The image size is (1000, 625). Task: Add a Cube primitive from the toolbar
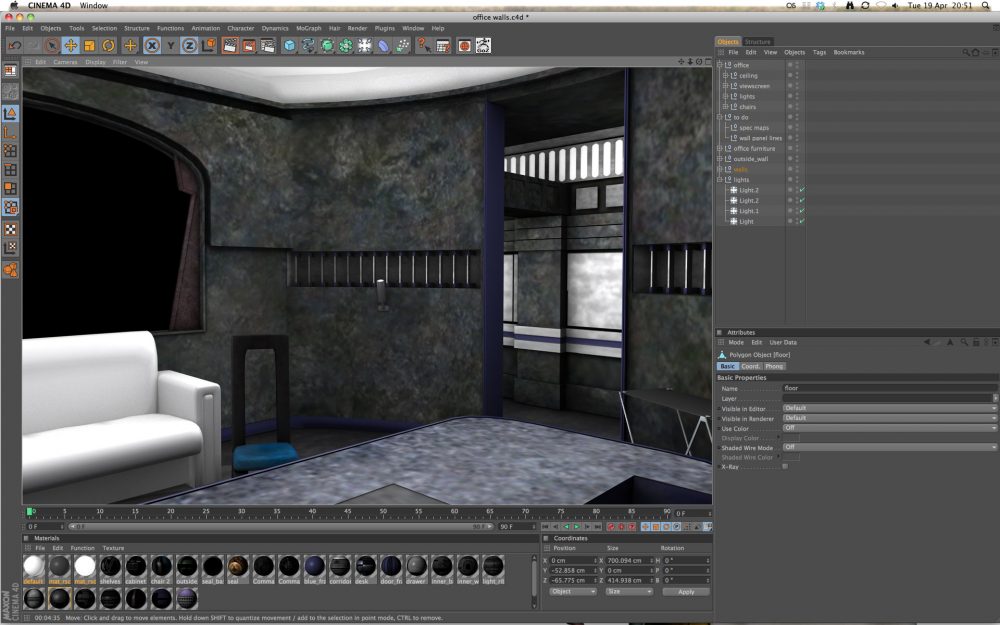(x=289, y=45)
